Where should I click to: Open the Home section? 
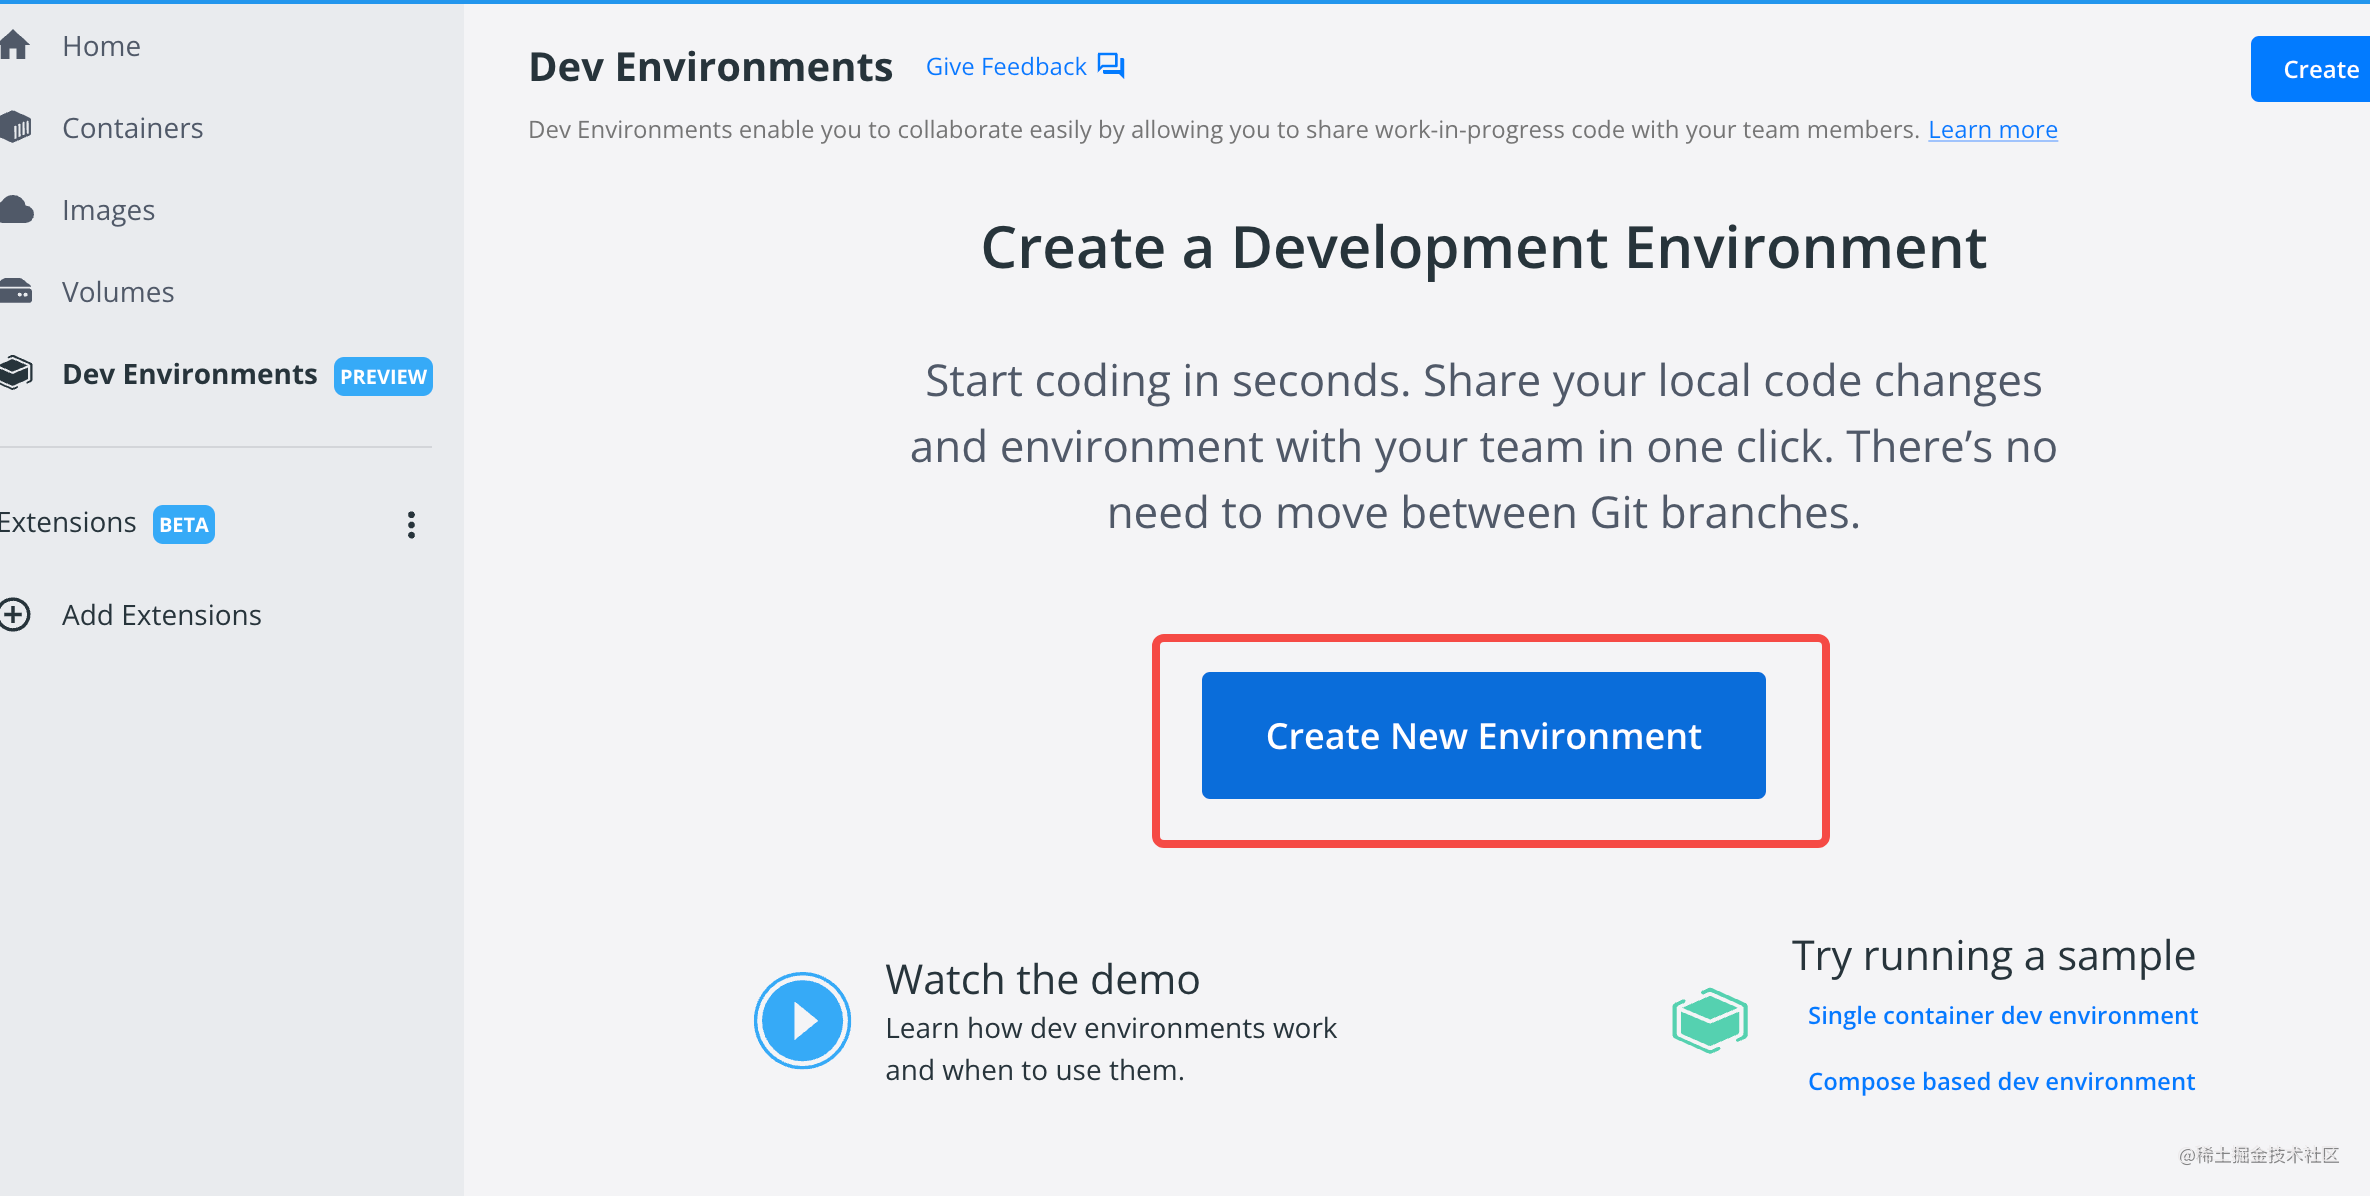pos(101,46)
